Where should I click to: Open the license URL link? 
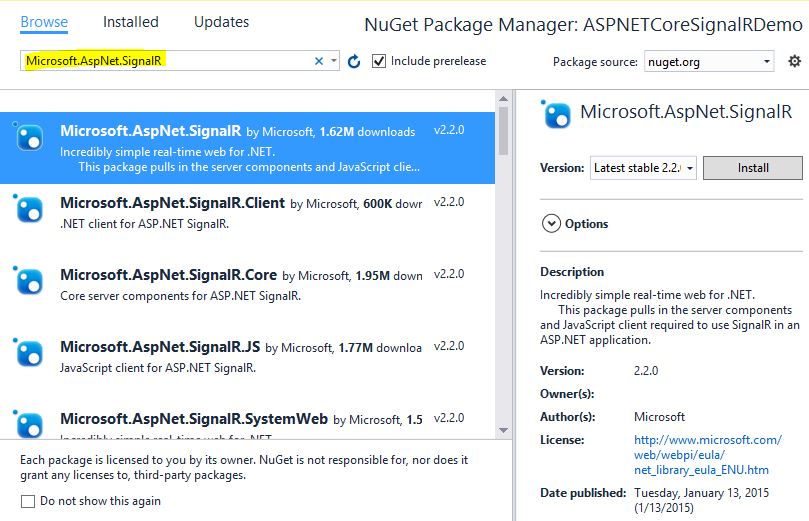coord(707,455)
